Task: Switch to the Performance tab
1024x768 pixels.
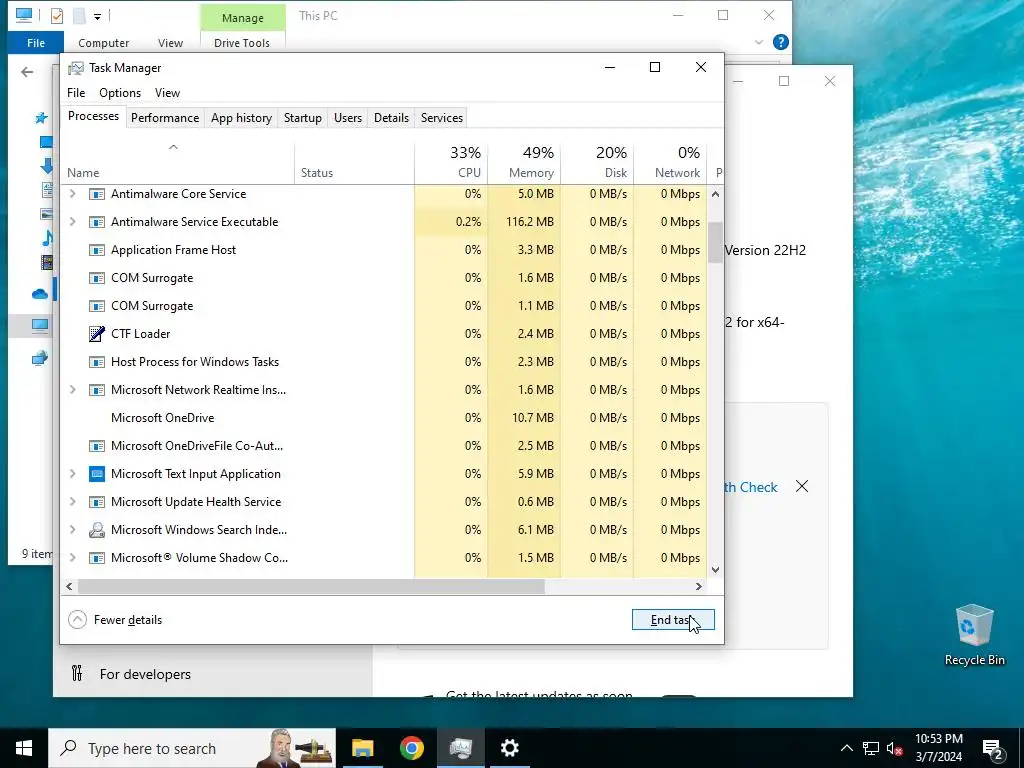Action: 165,118
